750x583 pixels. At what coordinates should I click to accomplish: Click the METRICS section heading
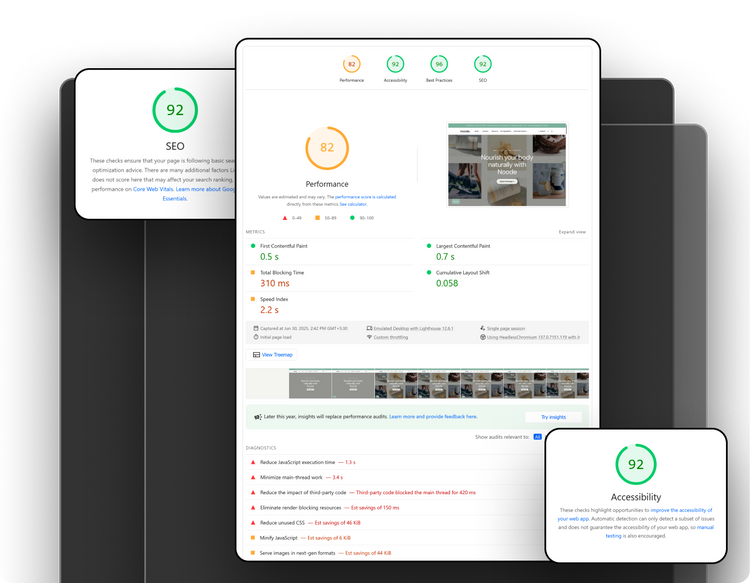click(255, 232)
